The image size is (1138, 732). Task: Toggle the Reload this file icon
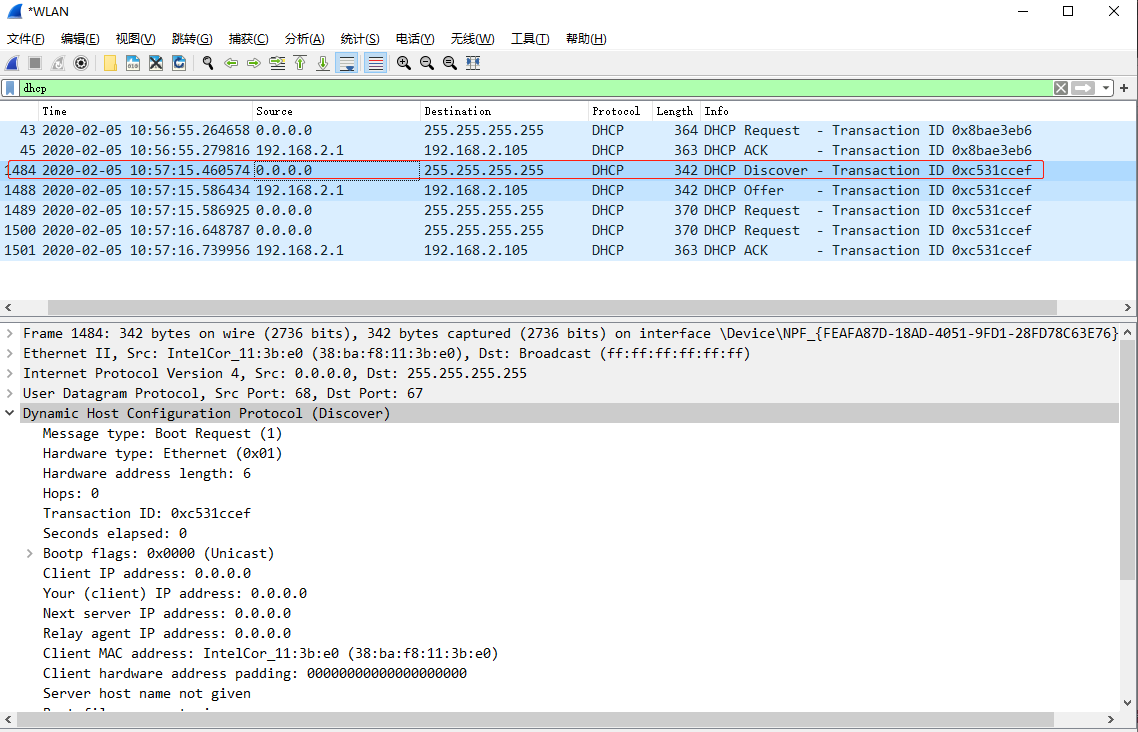point(179,63)
